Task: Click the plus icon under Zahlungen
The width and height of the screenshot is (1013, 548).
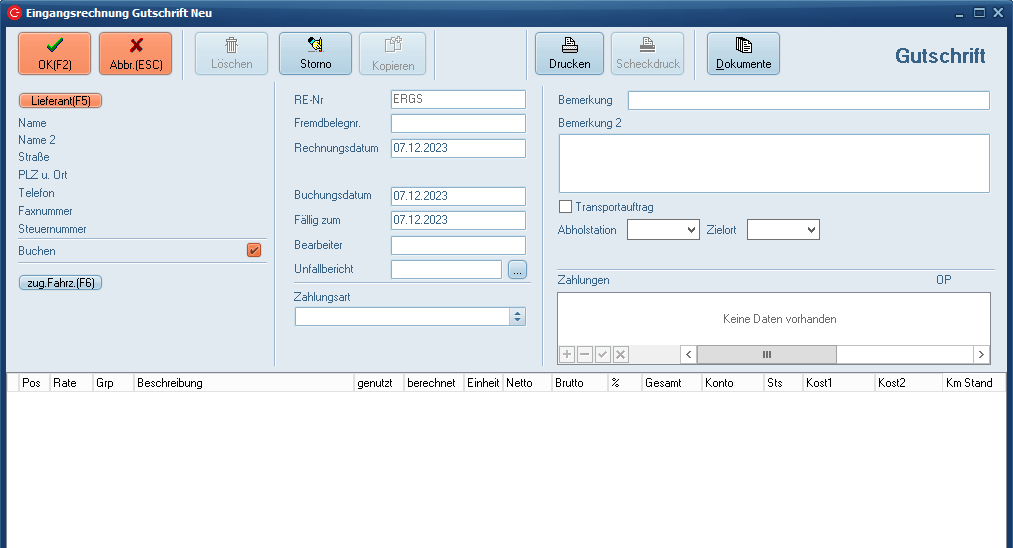Action: (x=567, y=355)
